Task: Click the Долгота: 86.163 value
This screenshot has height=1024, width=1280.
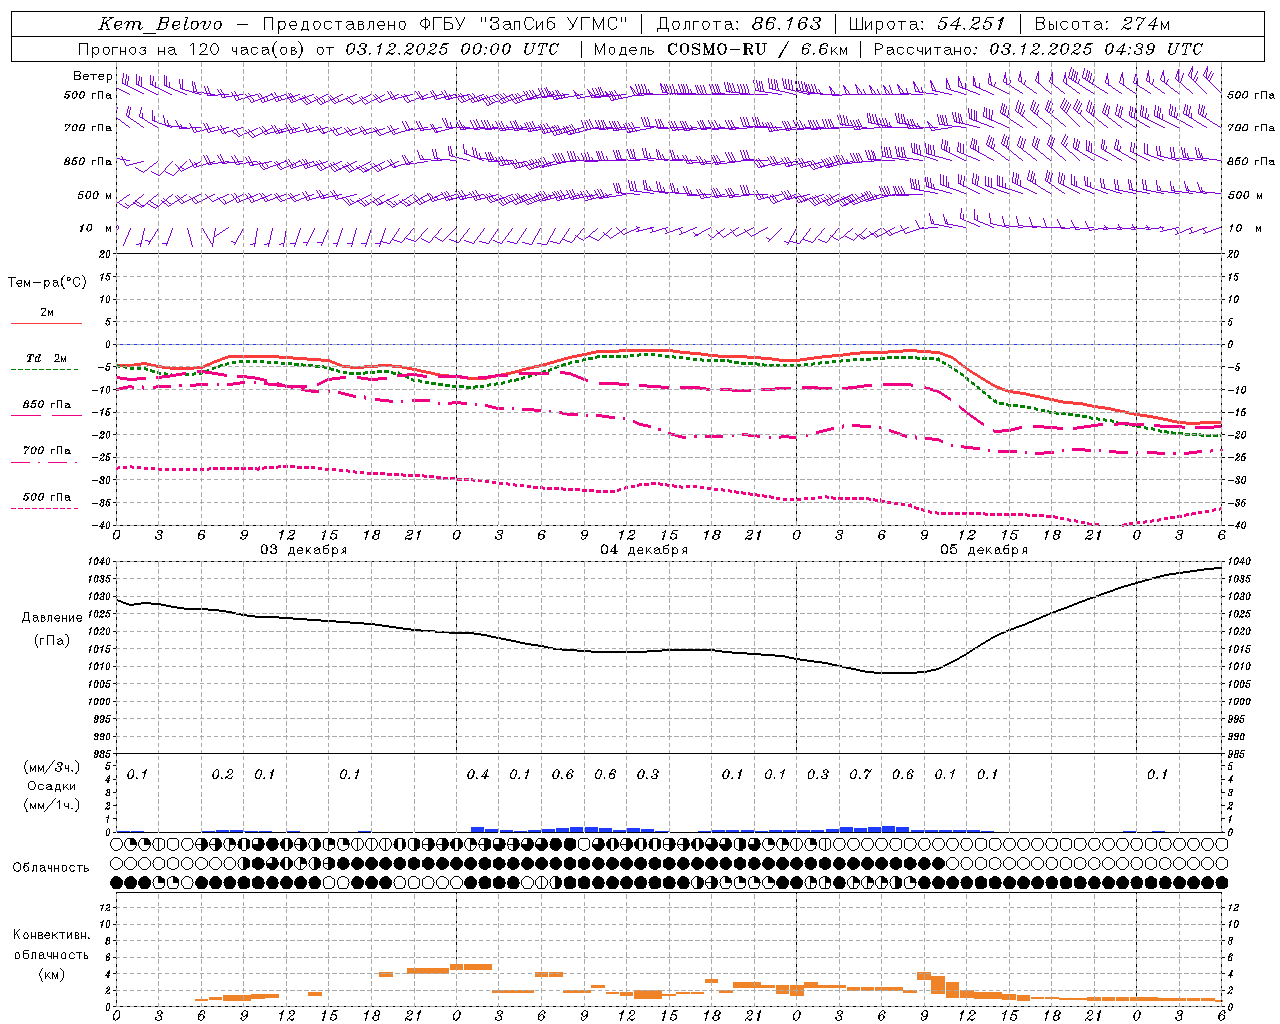Action: pos(739,24)
